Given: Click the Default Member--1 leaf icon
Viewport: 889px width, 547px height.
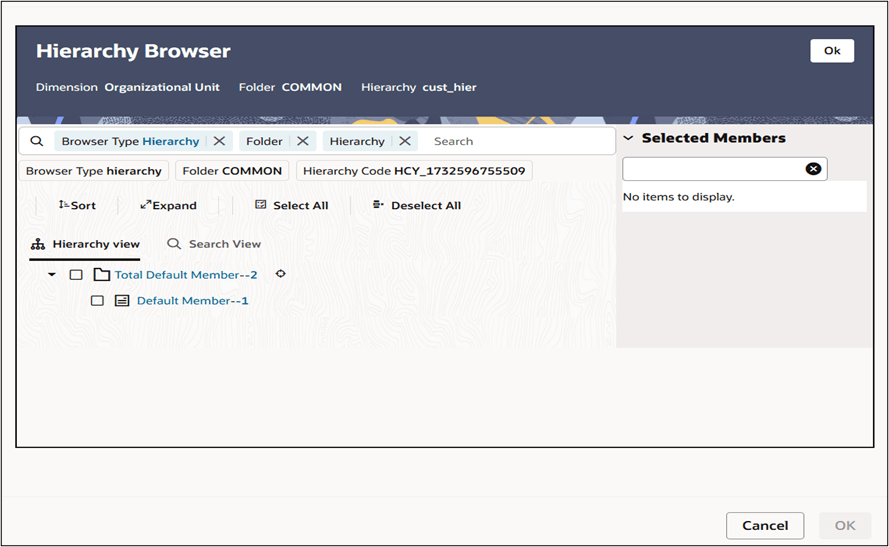Looking at the screenshot, I should 122,300.
